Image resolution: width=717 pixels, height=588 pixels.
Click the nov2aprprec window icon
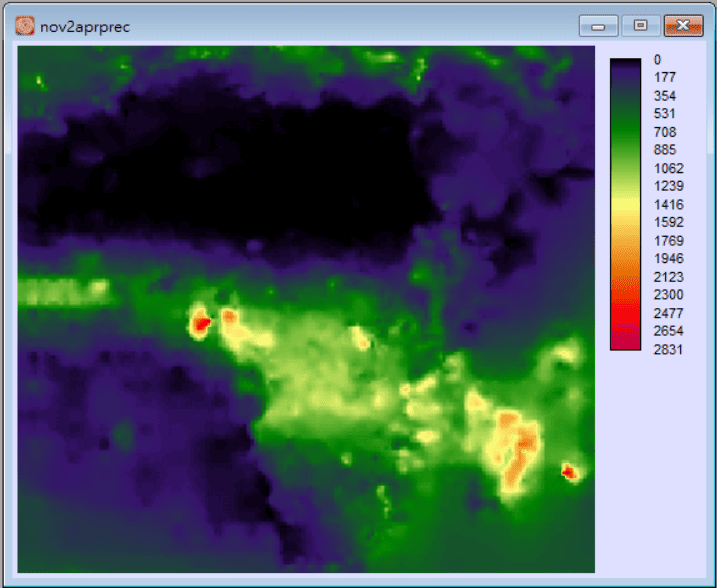(25, 26)
